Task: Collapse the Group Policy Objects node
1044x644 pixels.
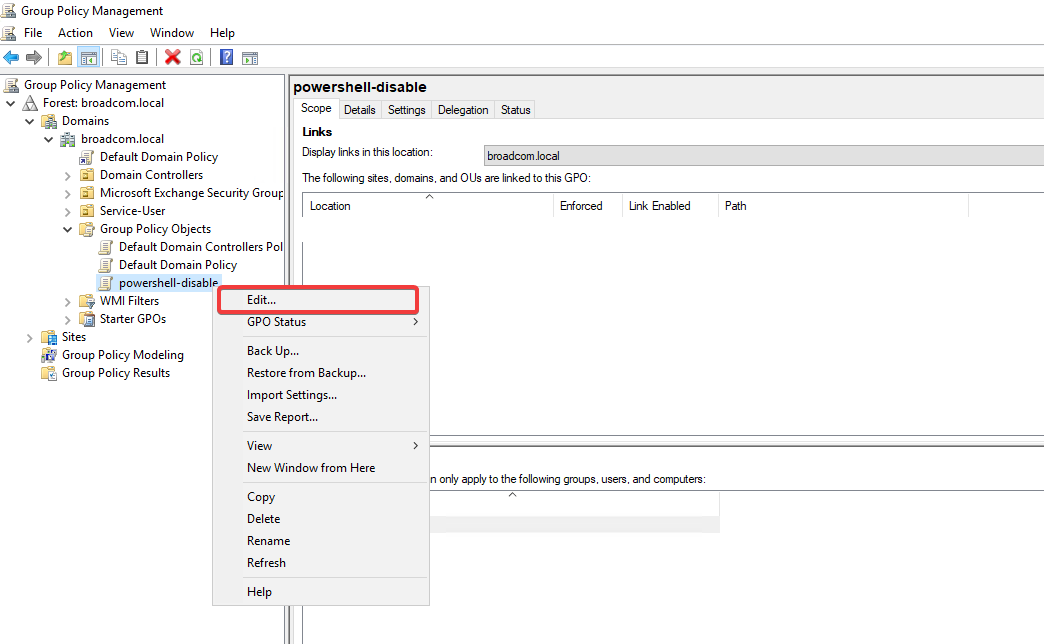Action: (x=68, y=229)
